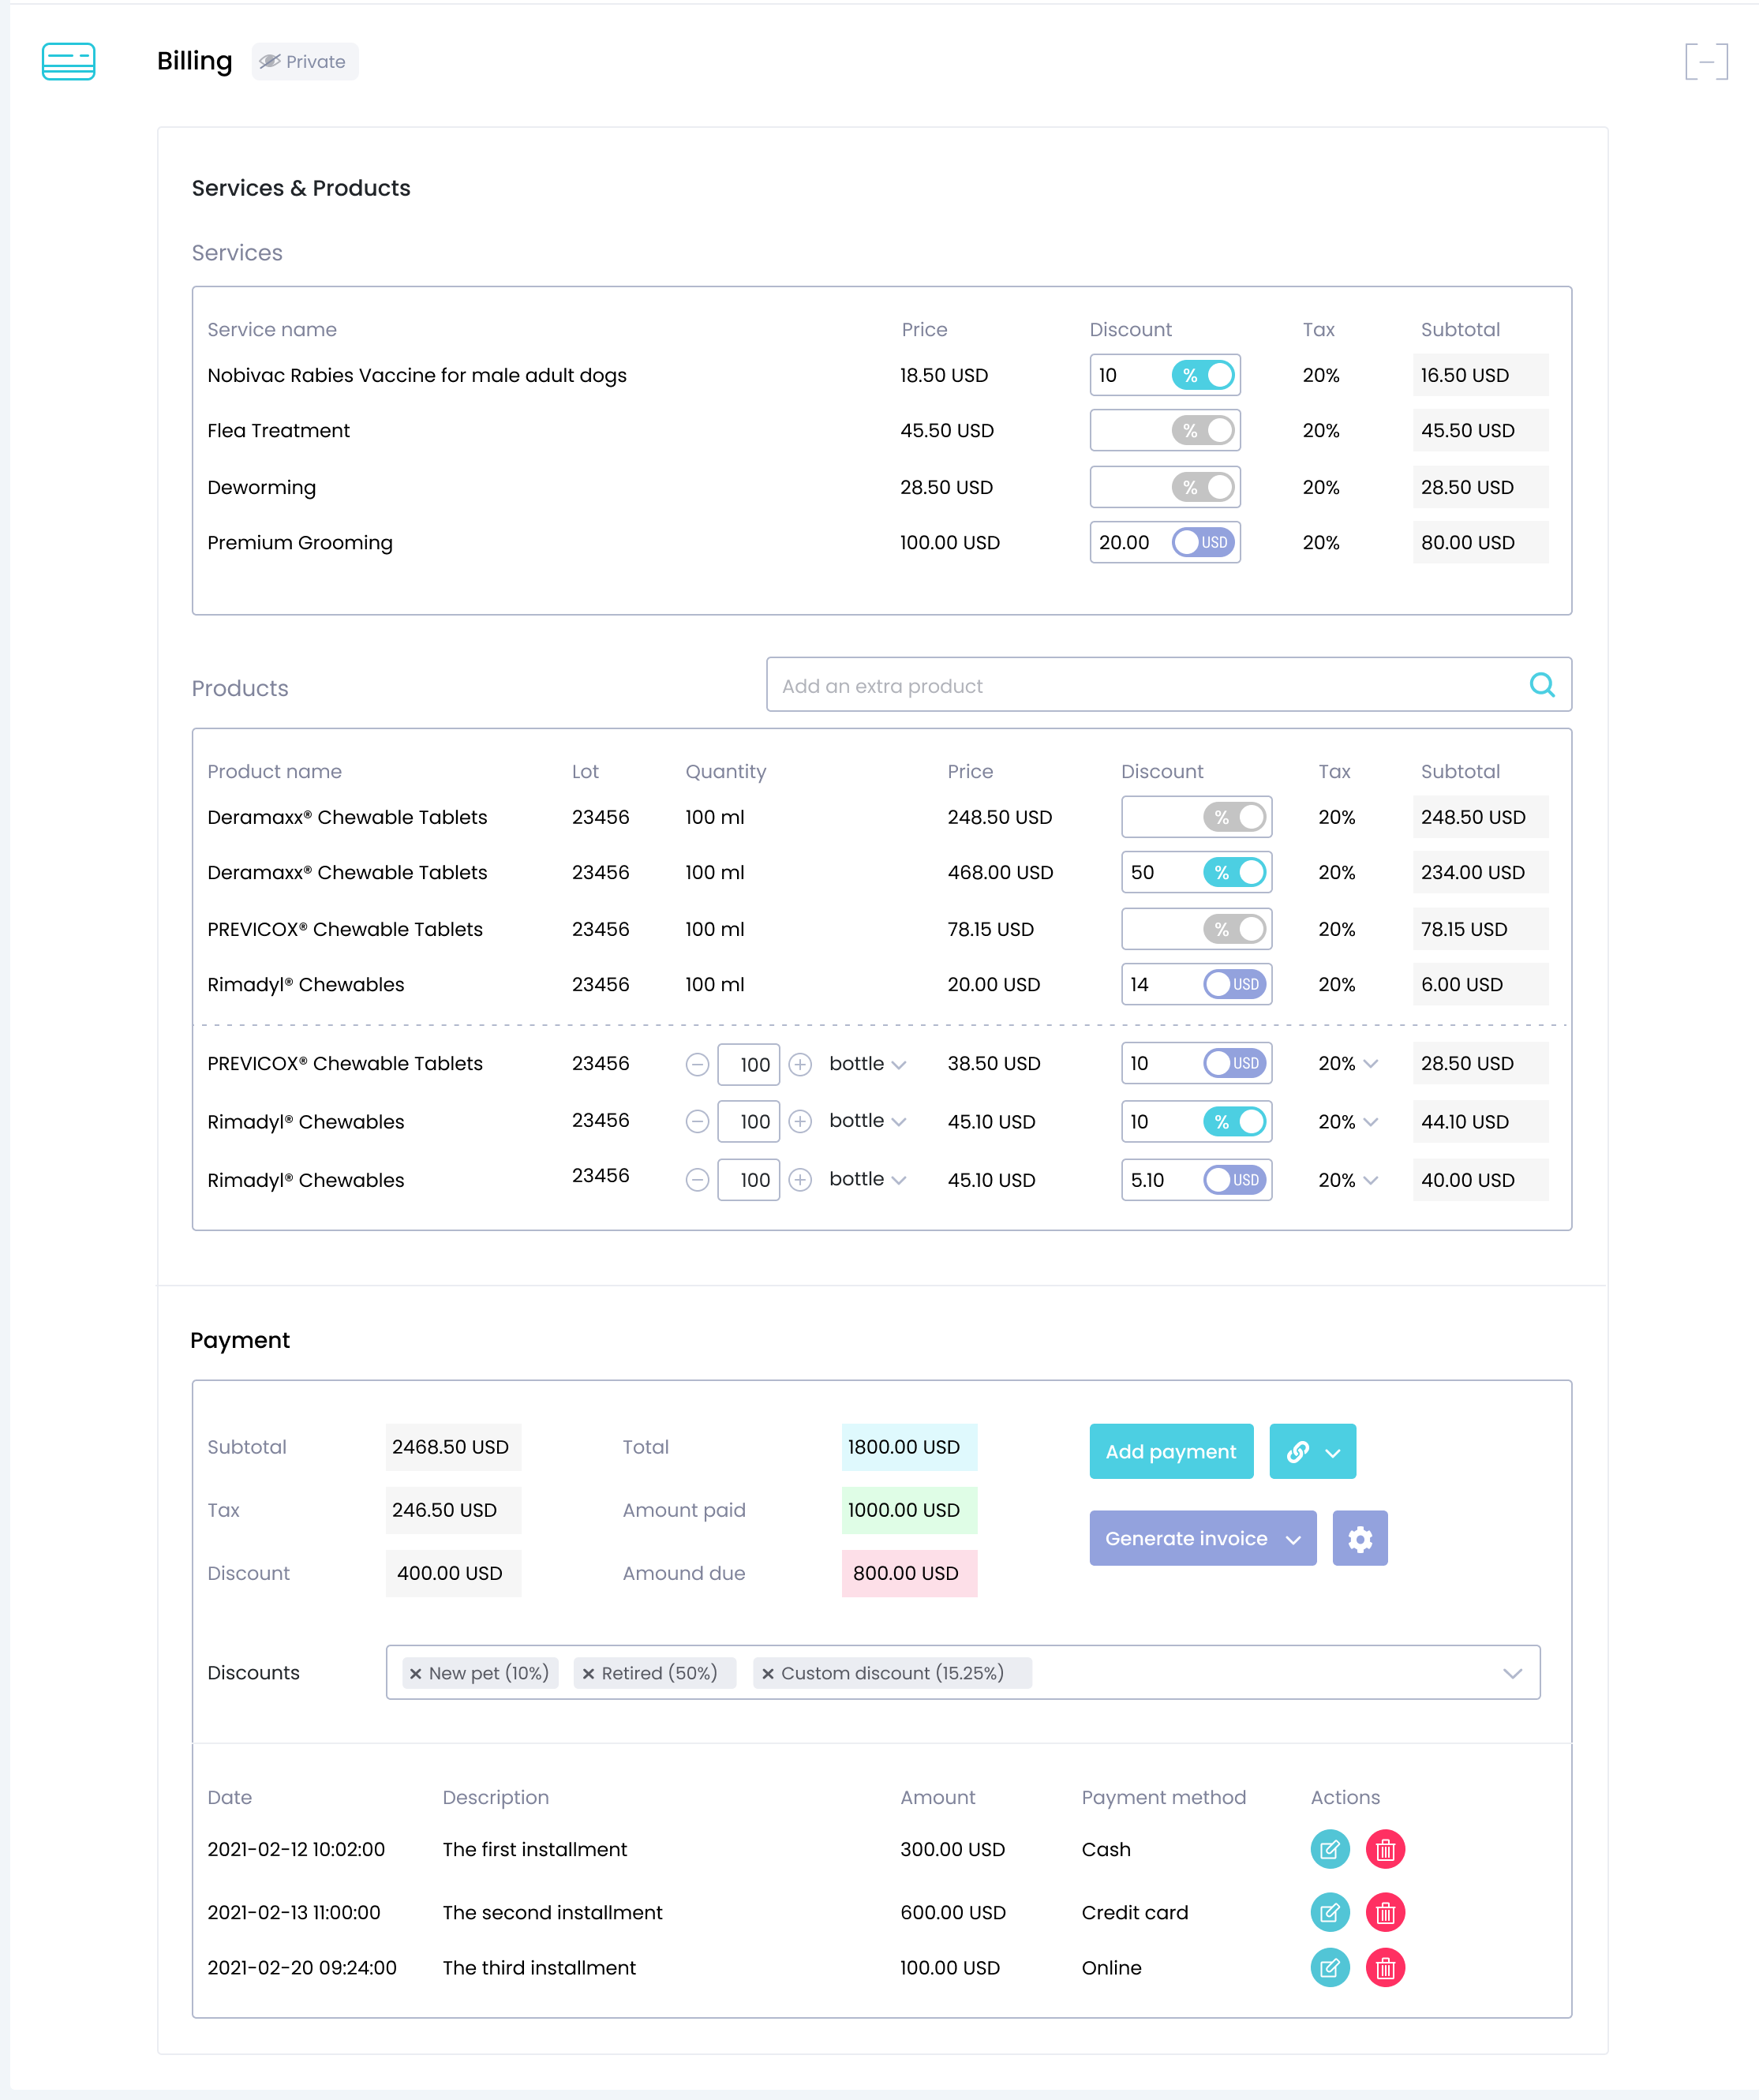Expand the Discounts selector chevron
The width and height of the screenshot is (1759, 2100).
[x=1511, y=1673]
